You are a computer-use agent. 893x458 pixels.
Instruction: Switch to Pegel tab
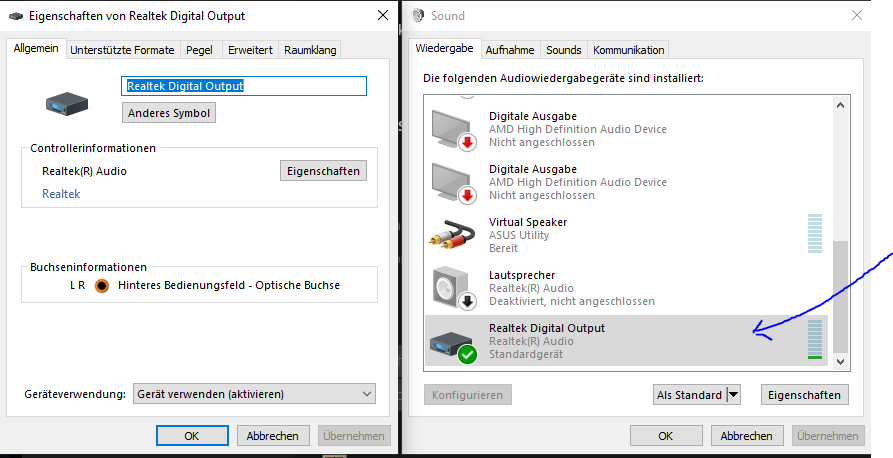[199, 50]
